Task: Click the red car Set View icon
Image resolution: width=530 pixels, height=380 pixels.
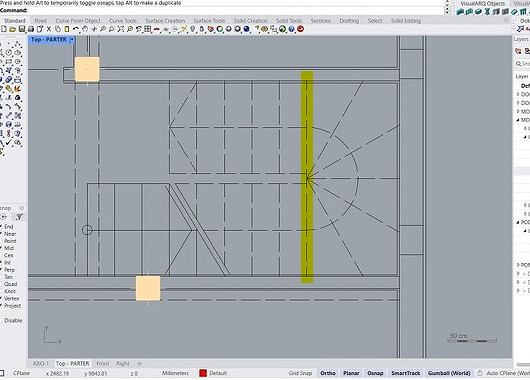Action: tap(156, 29)
